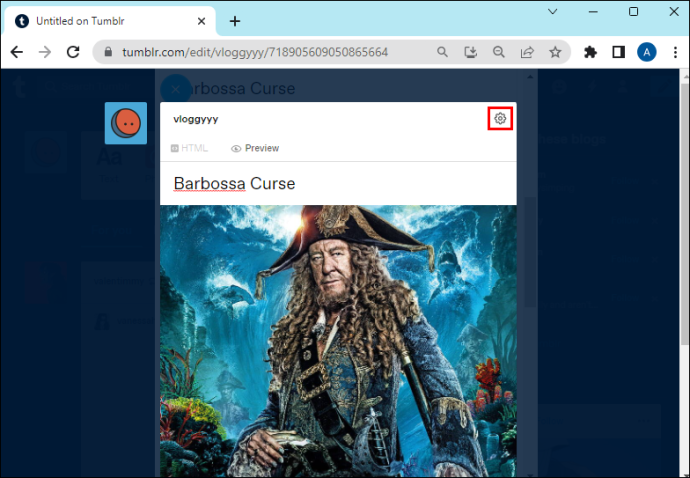View site information lock icon

click(108, 52)
